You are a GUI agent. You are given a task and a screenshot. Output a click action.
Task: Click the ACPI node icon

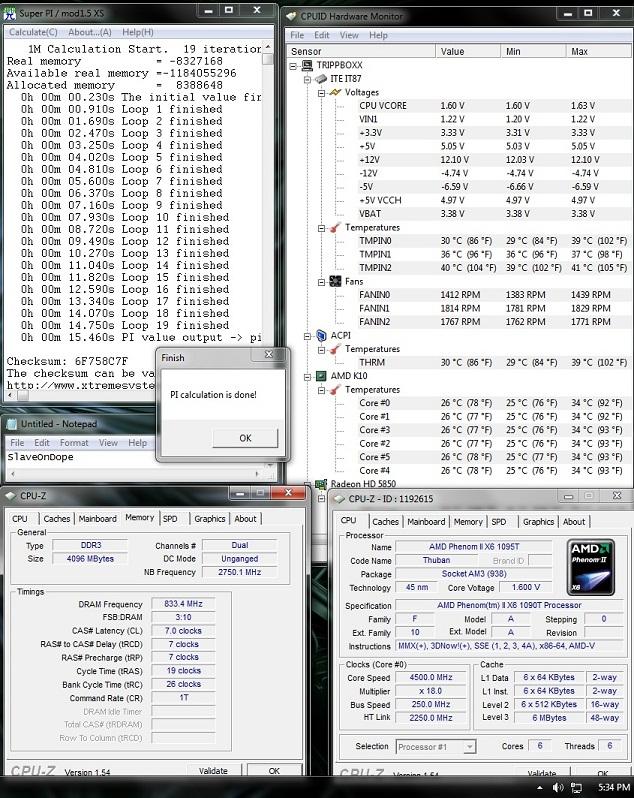pyautogui.click(x=321, y=335)
